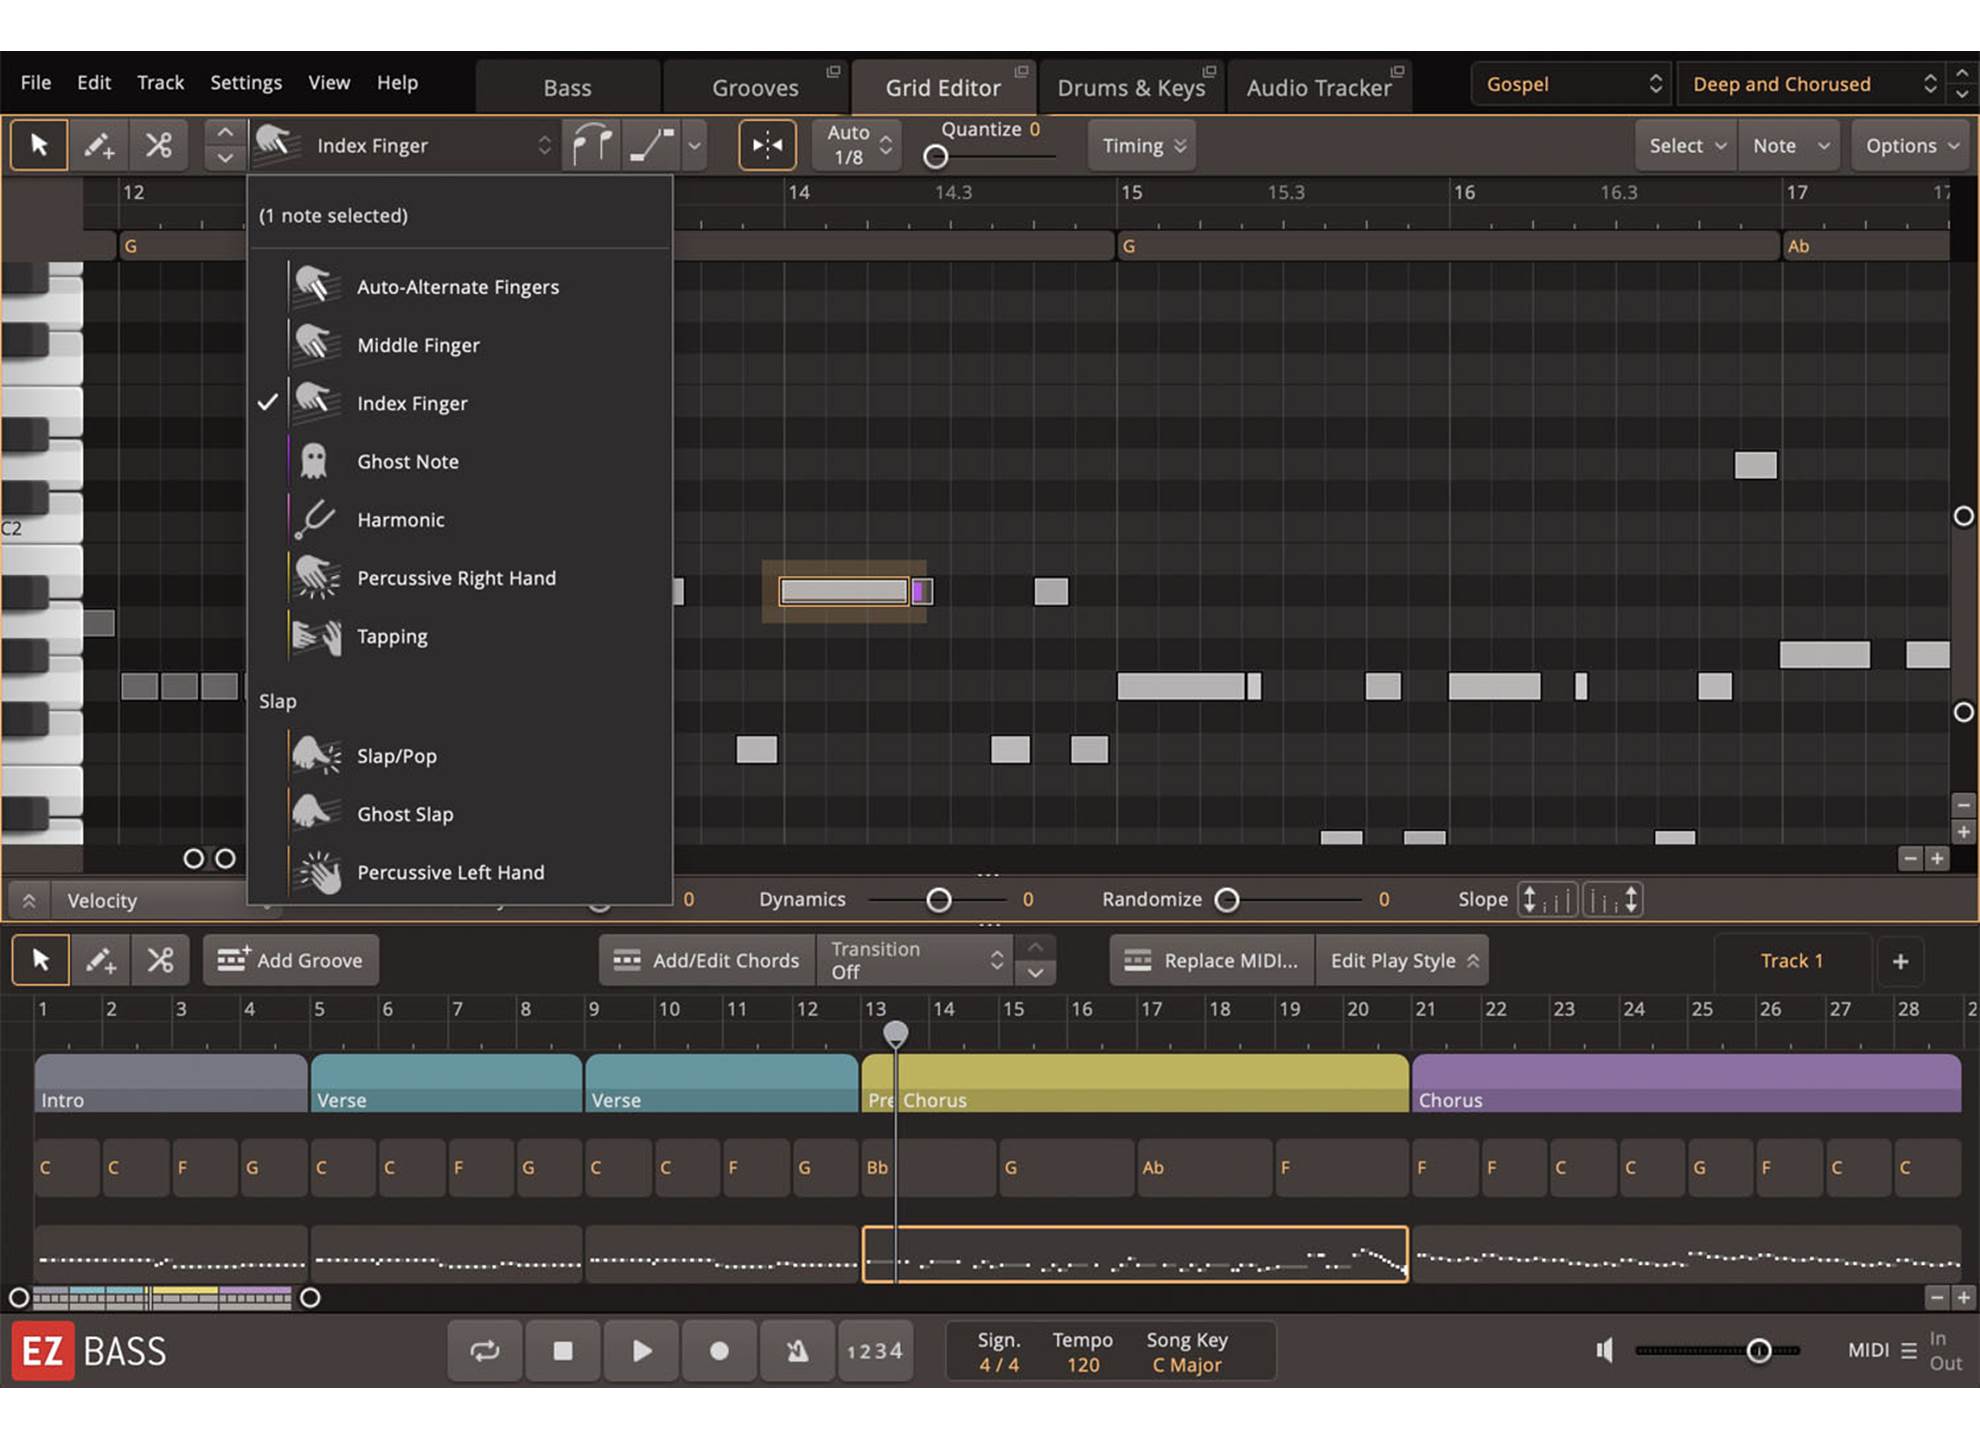Click the Add Groove button
This screenshot has width=1980, height=1440.
[x=291, y=961]
